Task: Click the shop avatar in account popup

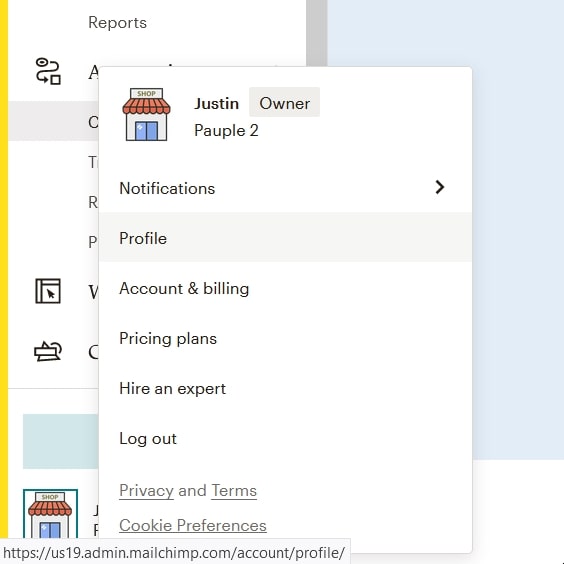Action: pos(146,114)
